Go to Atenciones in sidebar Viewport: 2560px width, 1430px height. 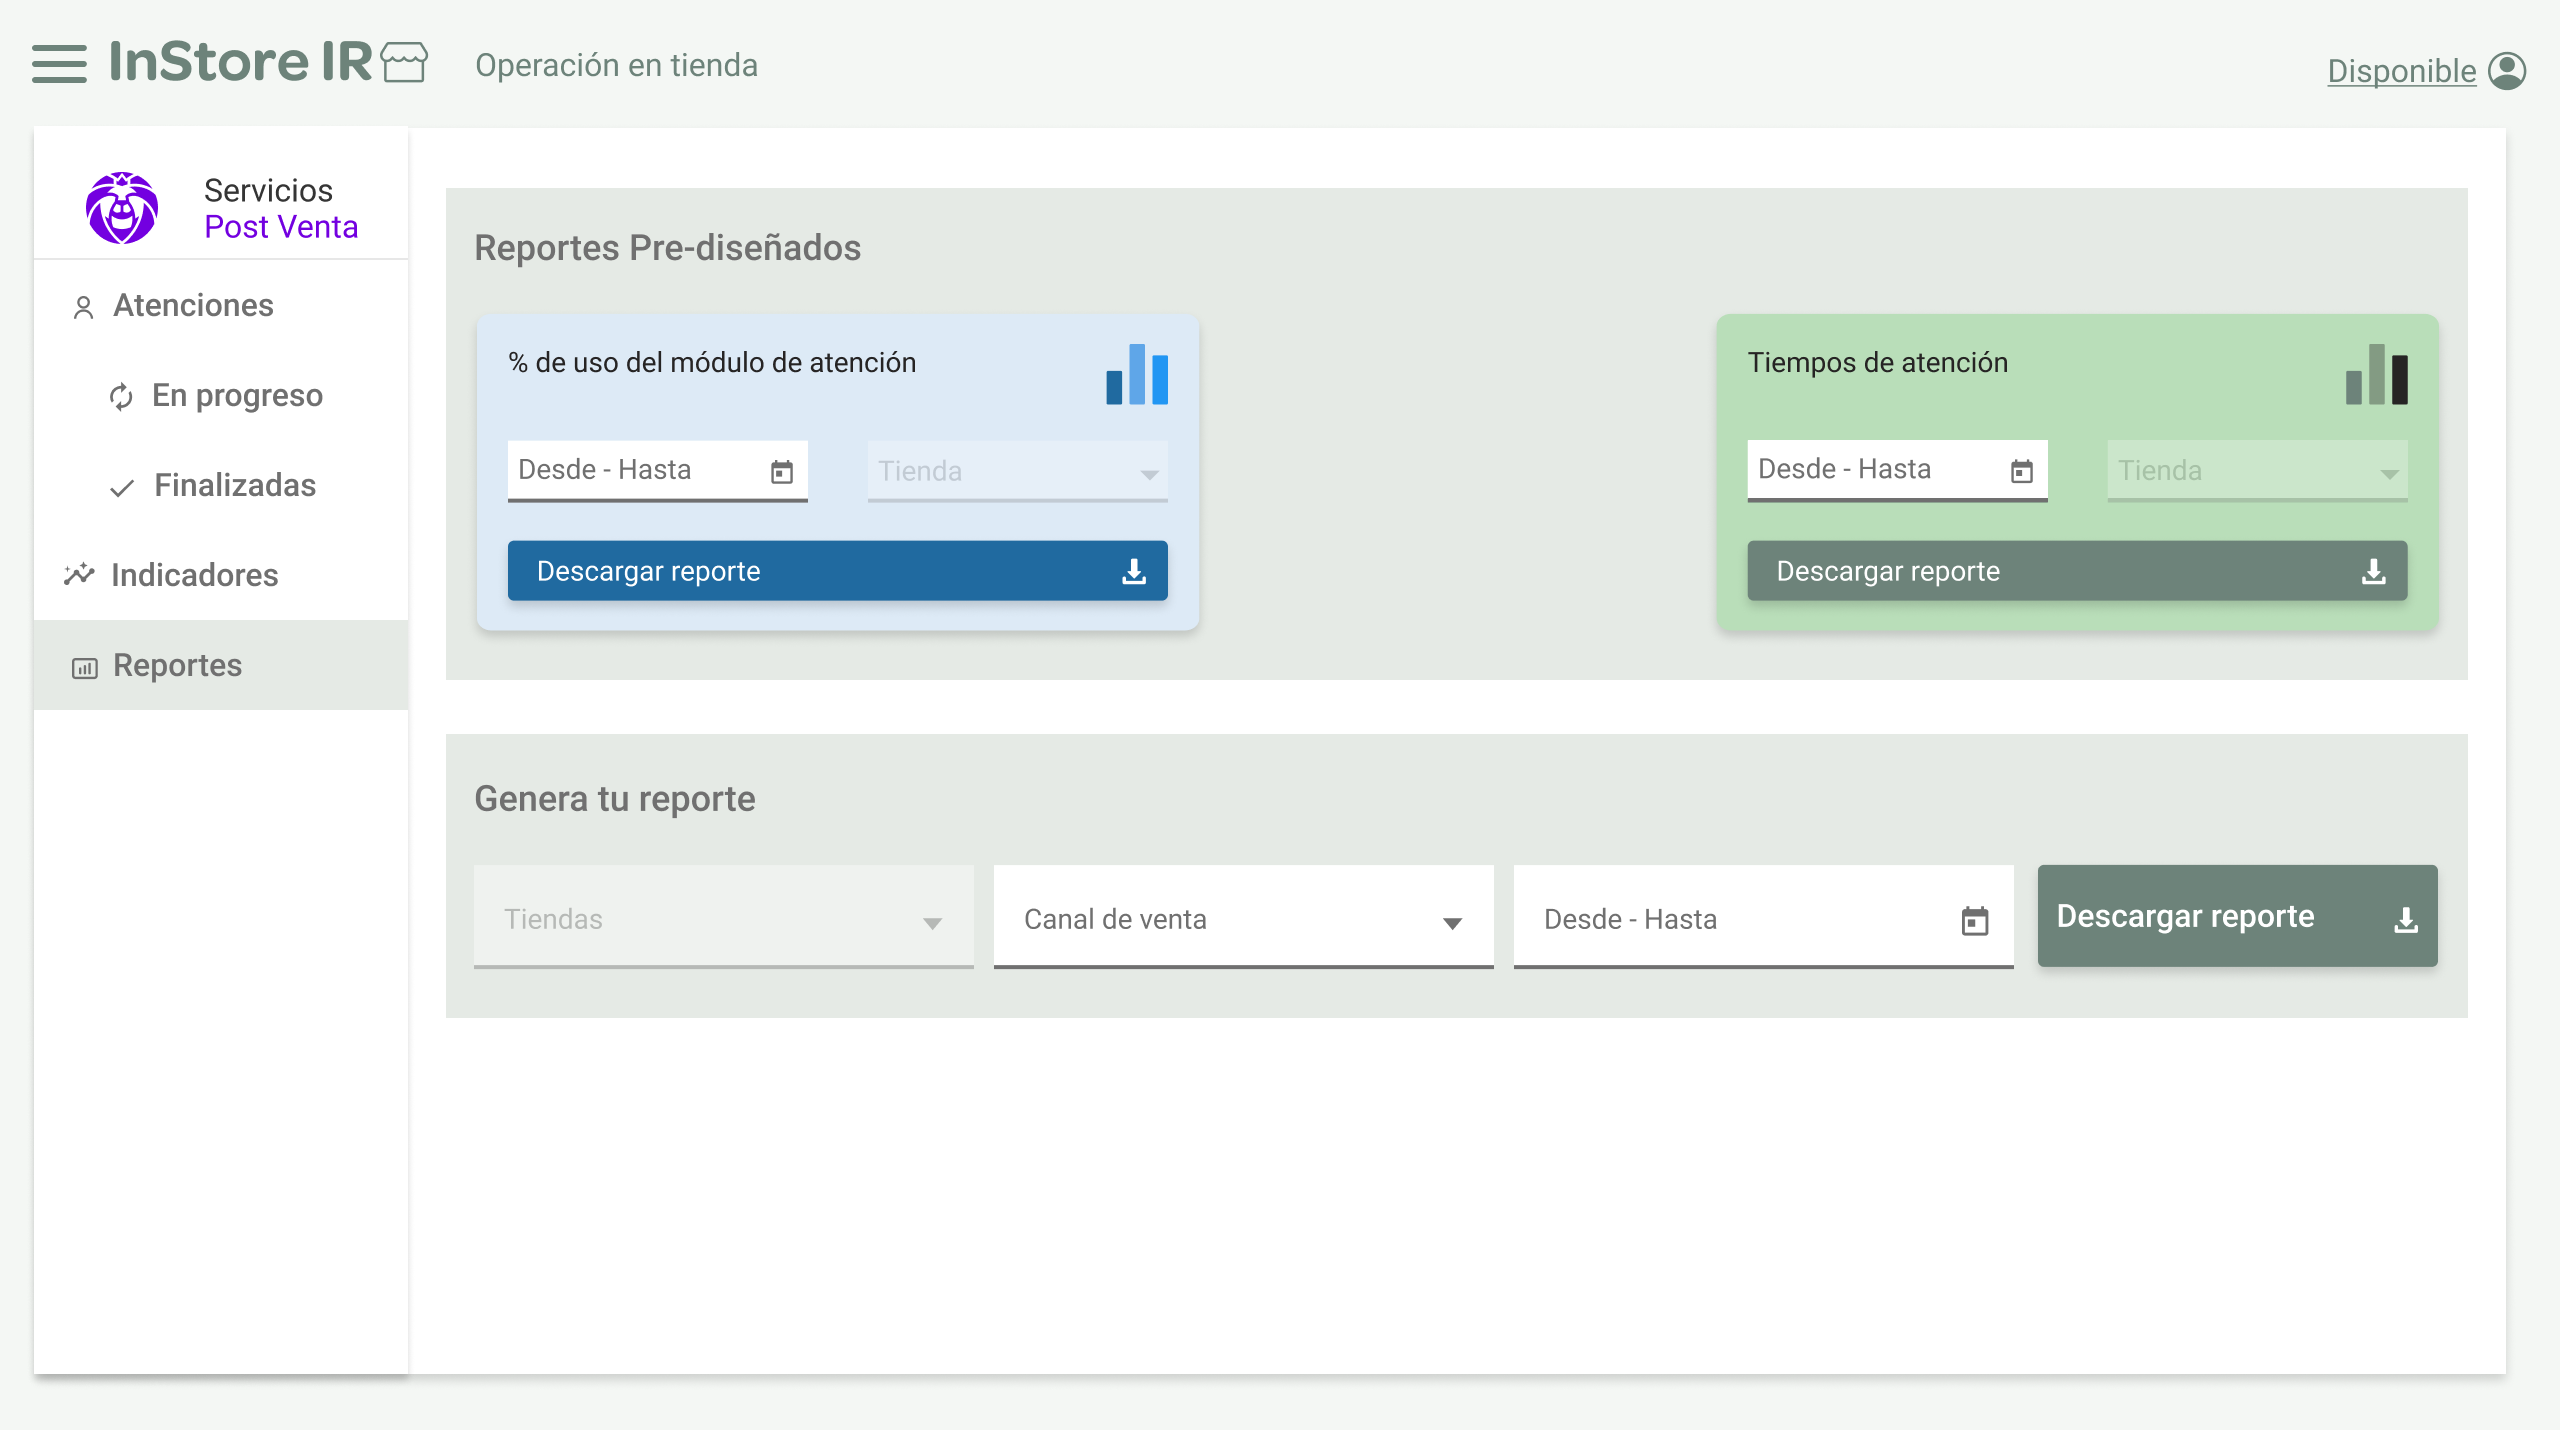(193, 305)
